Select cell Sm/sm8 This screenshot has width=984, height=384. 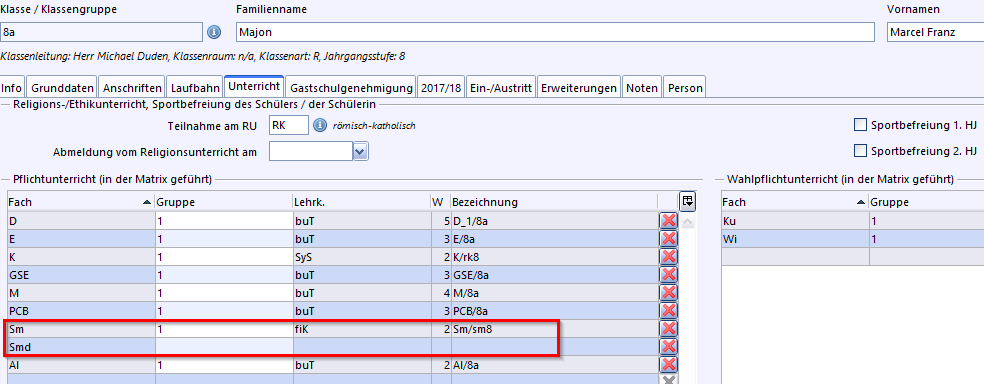click(x=554, y=329)
